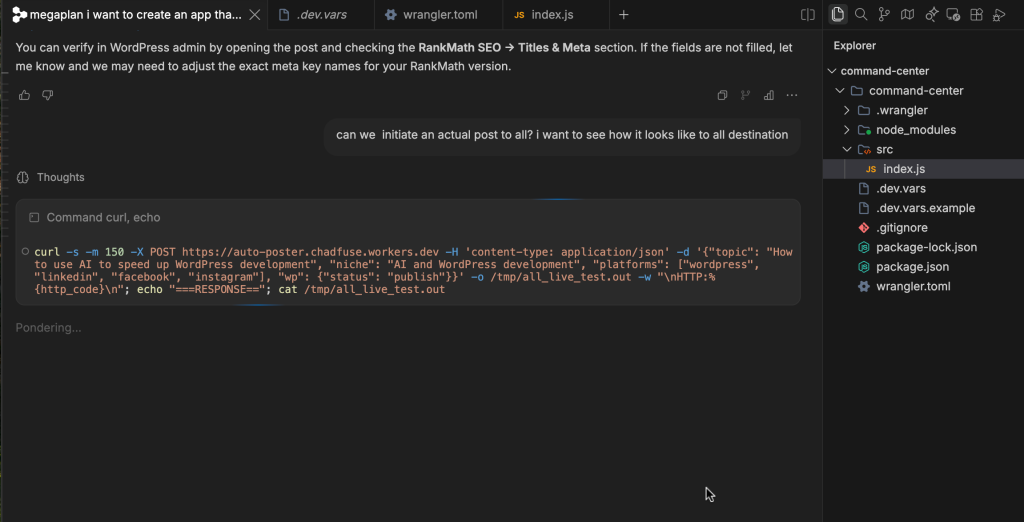1024x522 pixels.
Task: Open the Run and Debug icon
Action: coord(999,14)
